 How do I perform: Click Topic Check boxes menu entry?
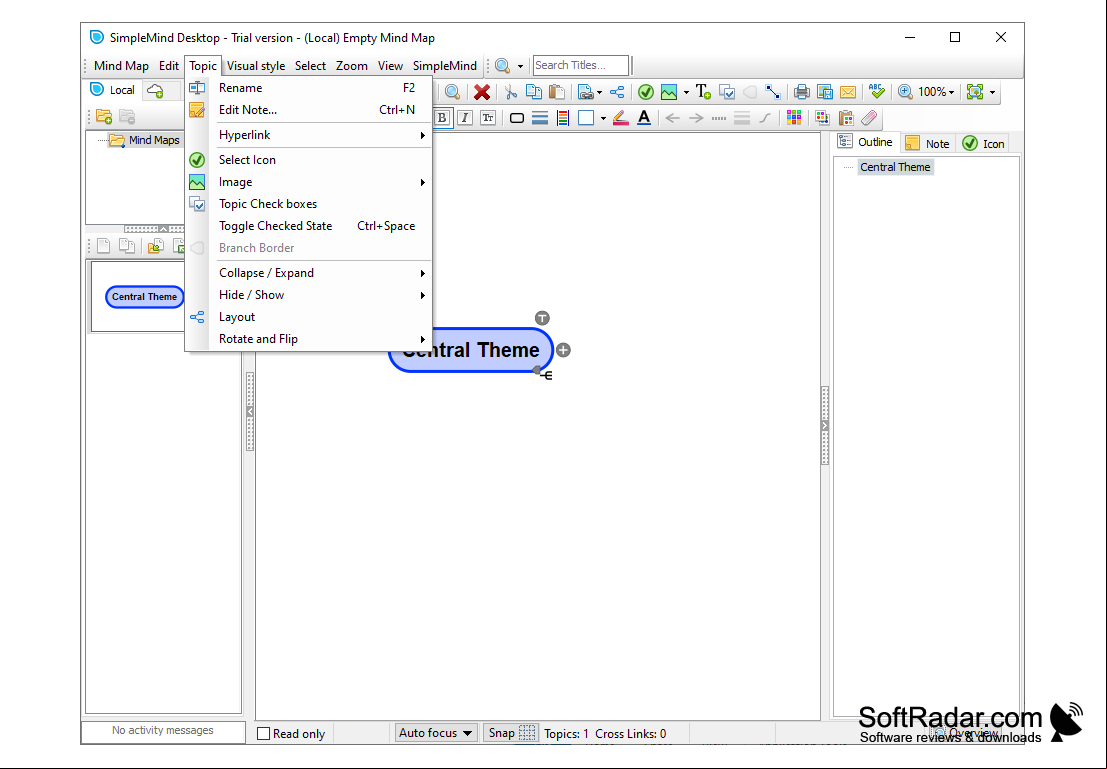coord(308,204)
